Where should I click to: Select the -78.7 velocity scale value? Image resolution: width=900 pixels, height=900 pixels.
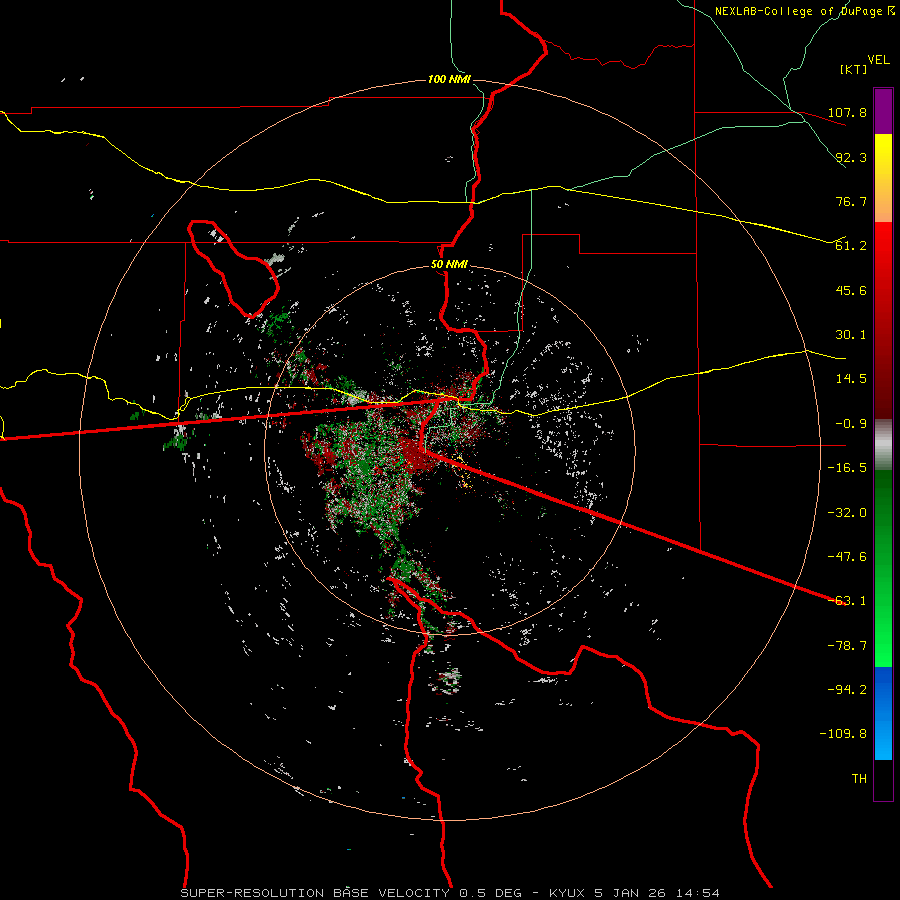[847, 646]
